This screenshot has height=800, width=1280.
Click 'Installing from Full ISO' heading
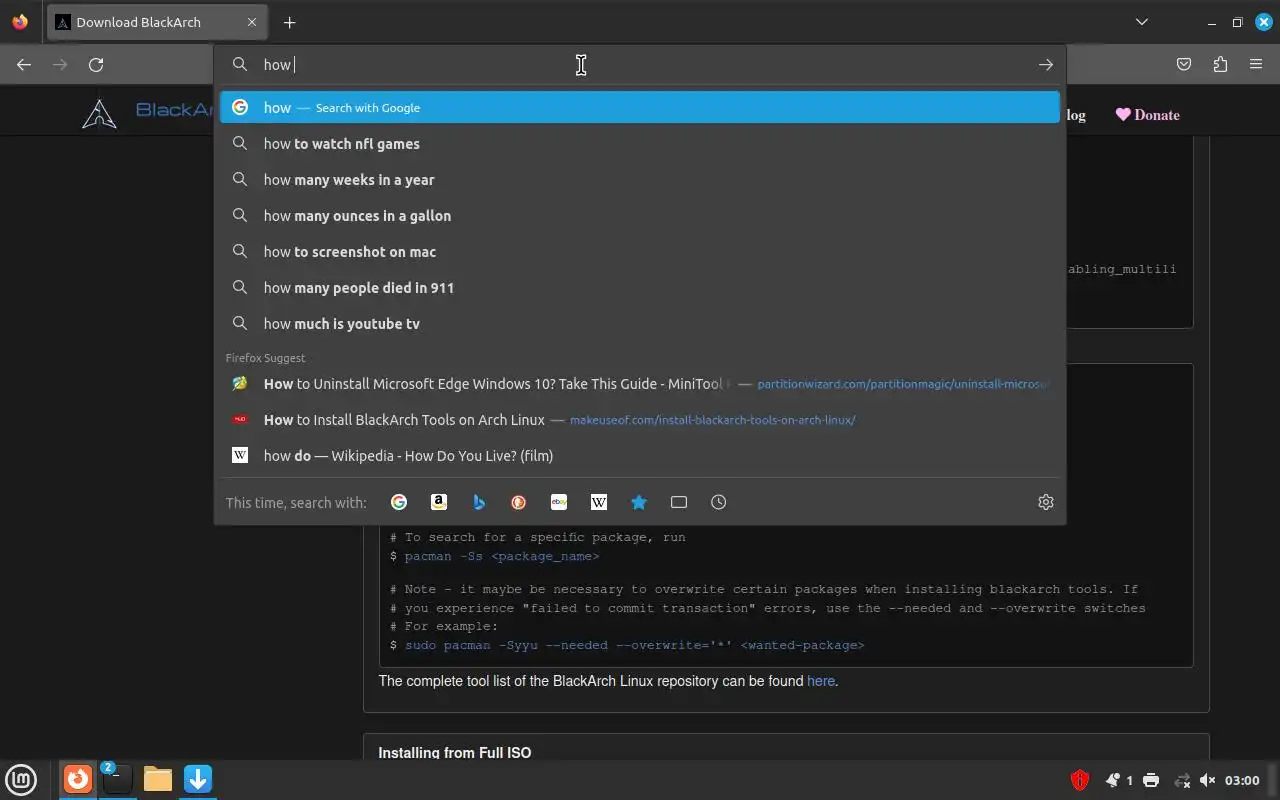pyautogui.click(x=455, y=752)
